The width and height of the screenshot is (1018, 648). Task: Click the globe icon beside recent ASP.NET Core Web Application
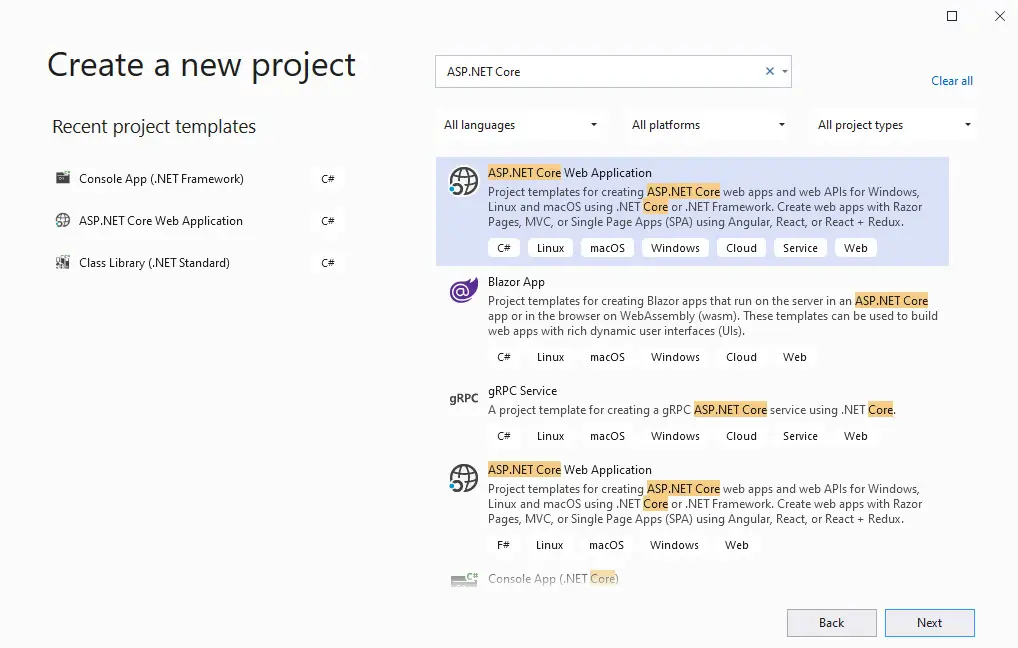click(x=63, y=220)
